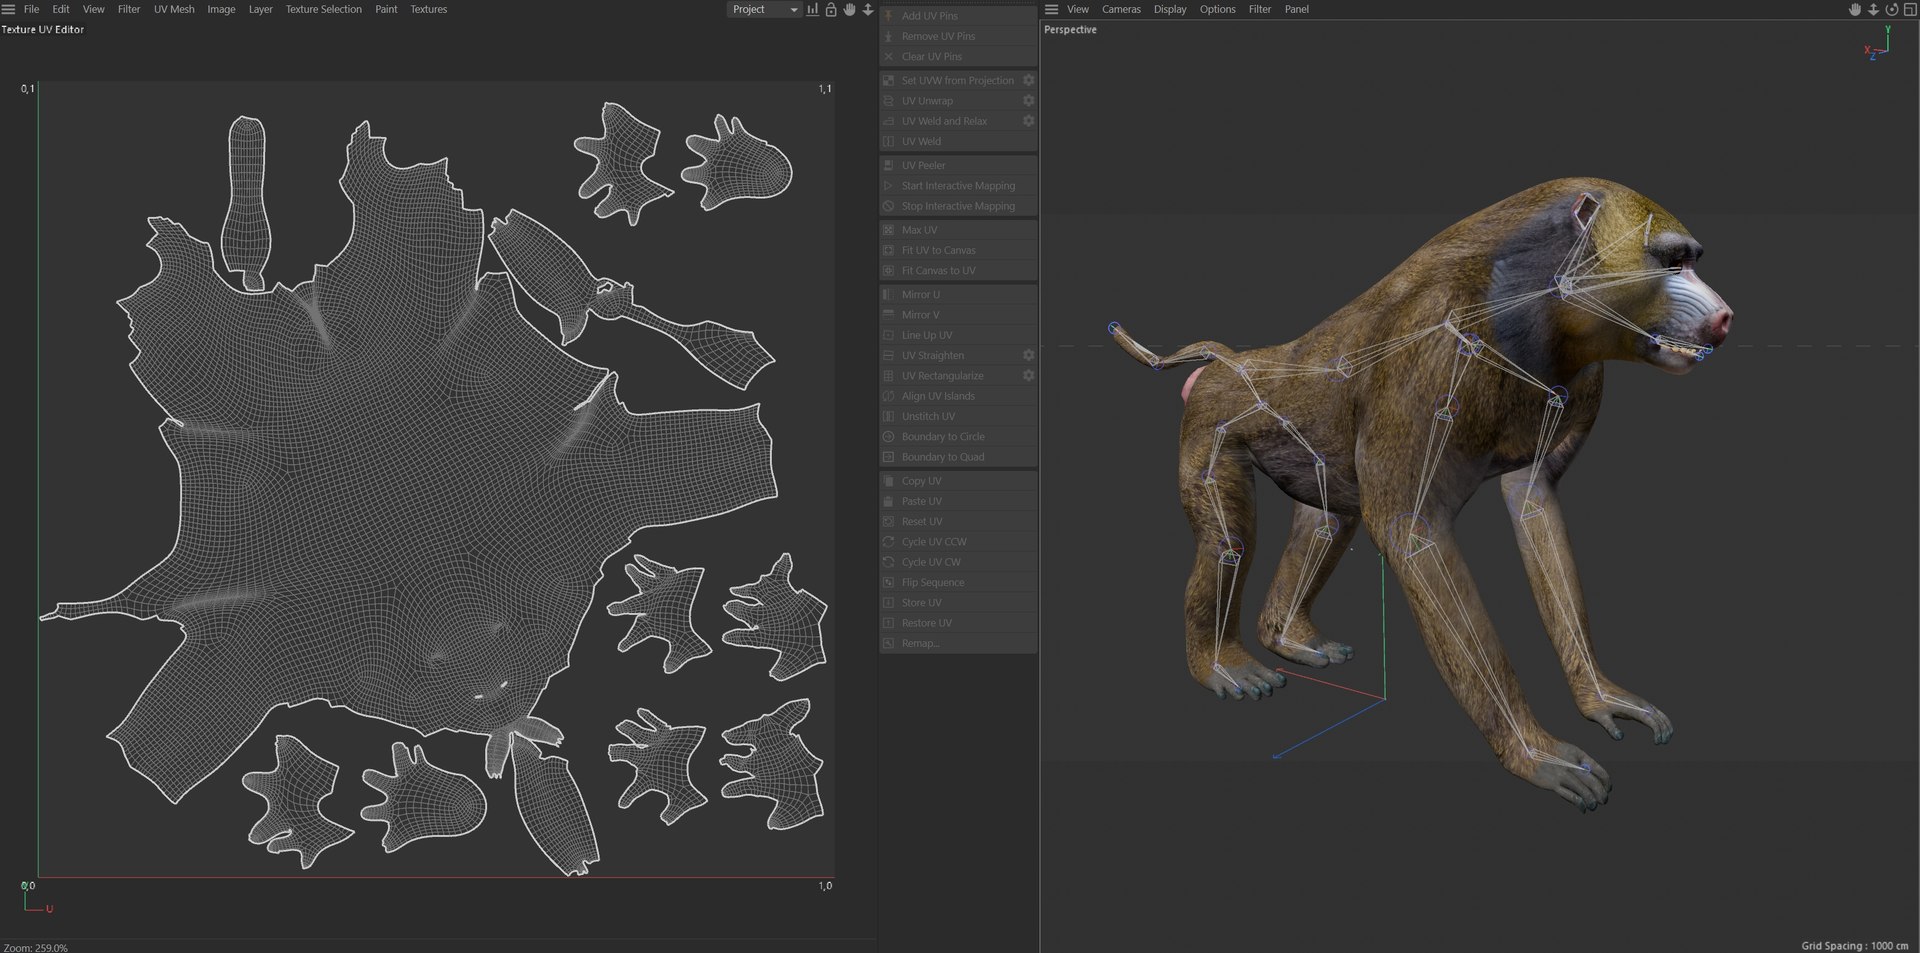Viewport: 1920px width, 953px height.
Task: Open the Layer menu
Action: tap(260, 9)
